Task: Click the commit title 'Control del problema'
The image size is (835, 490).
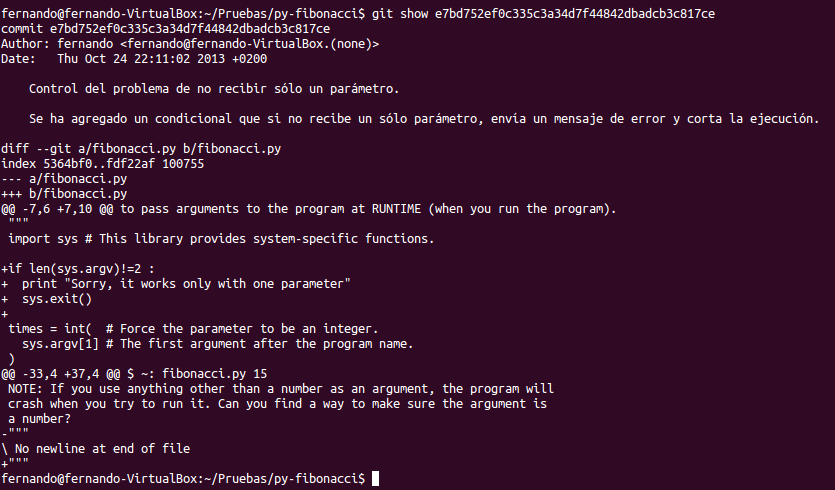Action: [214, 88]
